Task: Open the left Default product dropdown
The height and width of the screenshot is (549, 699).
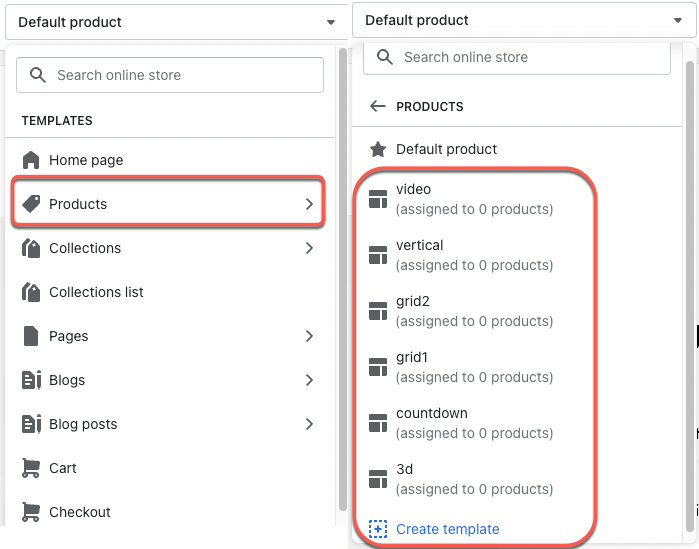Action: [177, 22]
